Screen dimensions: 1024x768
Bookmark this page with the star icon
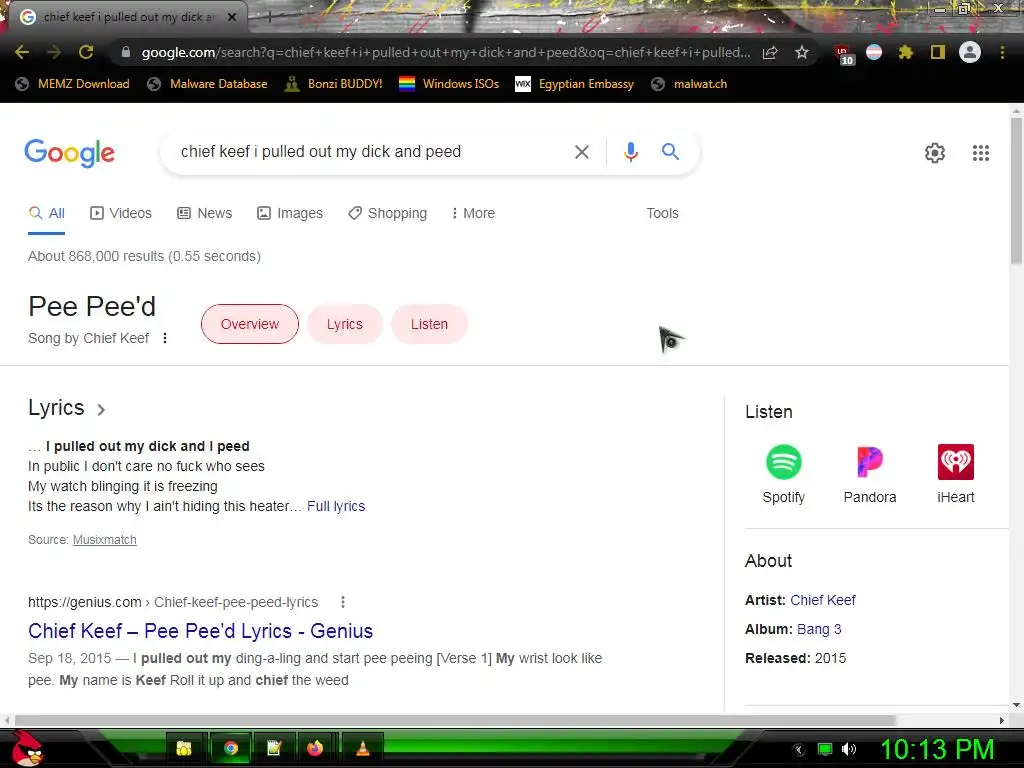coord(802,52)
